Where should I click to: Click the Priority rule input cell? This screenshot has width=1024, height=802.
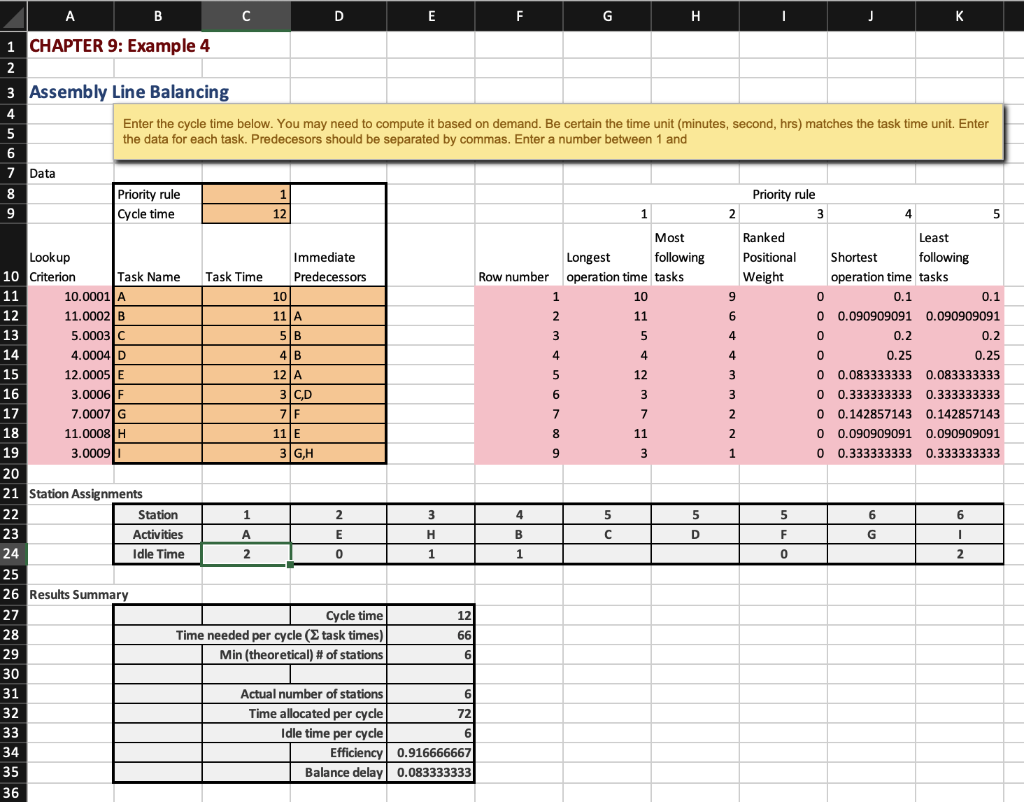[x=245, y=193]
